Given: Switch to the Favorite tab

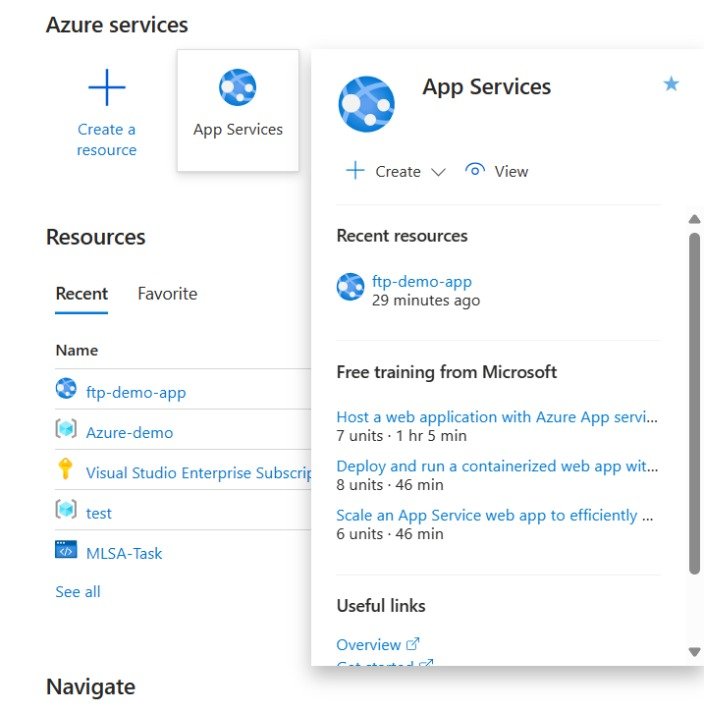Looking at the screenshot, I should coord(167,294).
